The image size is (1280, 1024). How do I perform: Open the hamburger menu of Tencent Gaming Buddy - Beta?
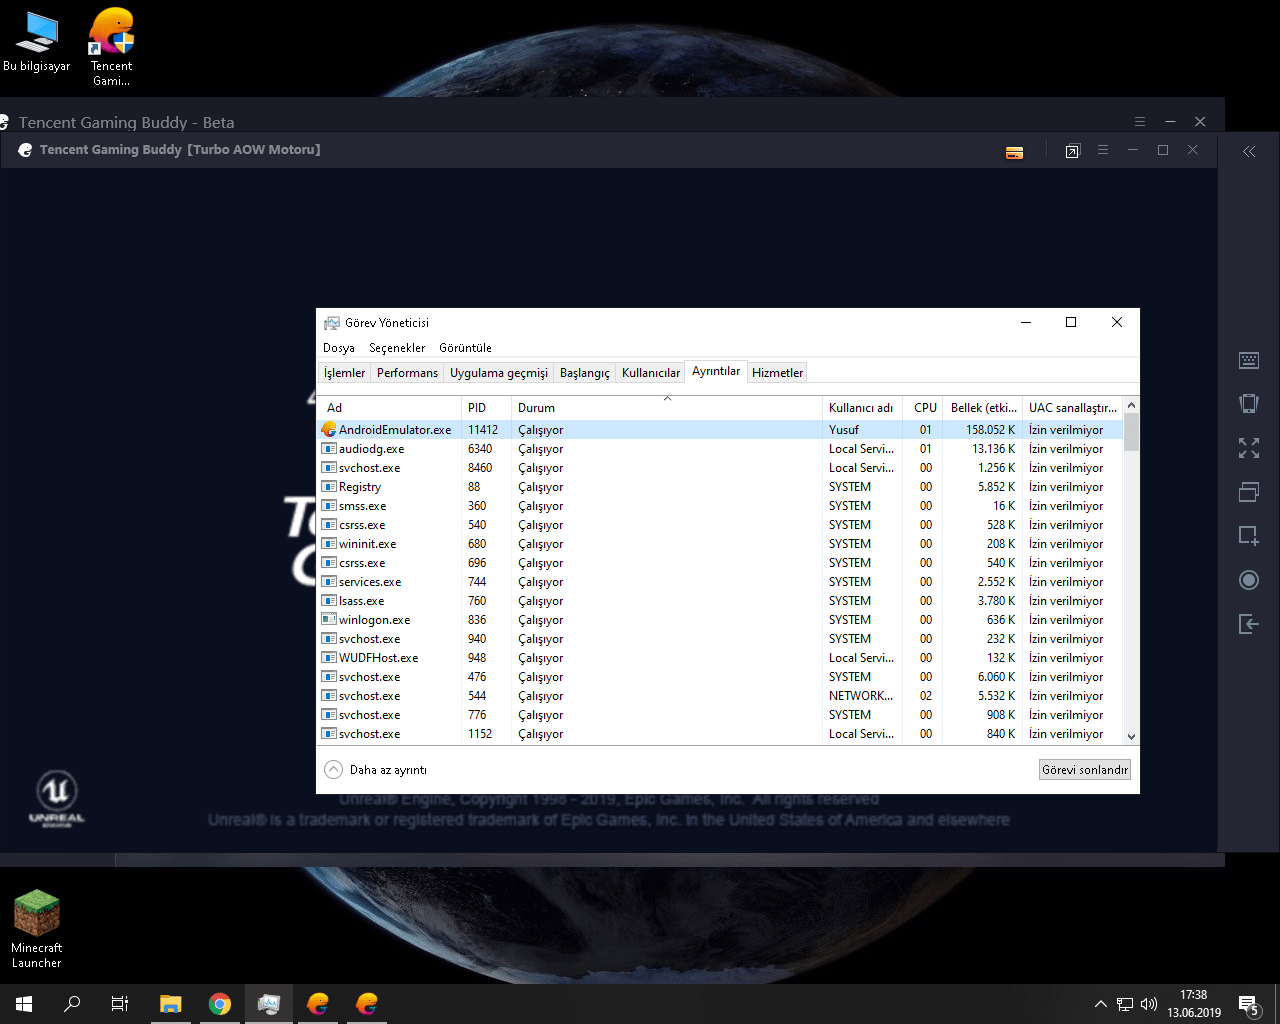(1140, 122)
